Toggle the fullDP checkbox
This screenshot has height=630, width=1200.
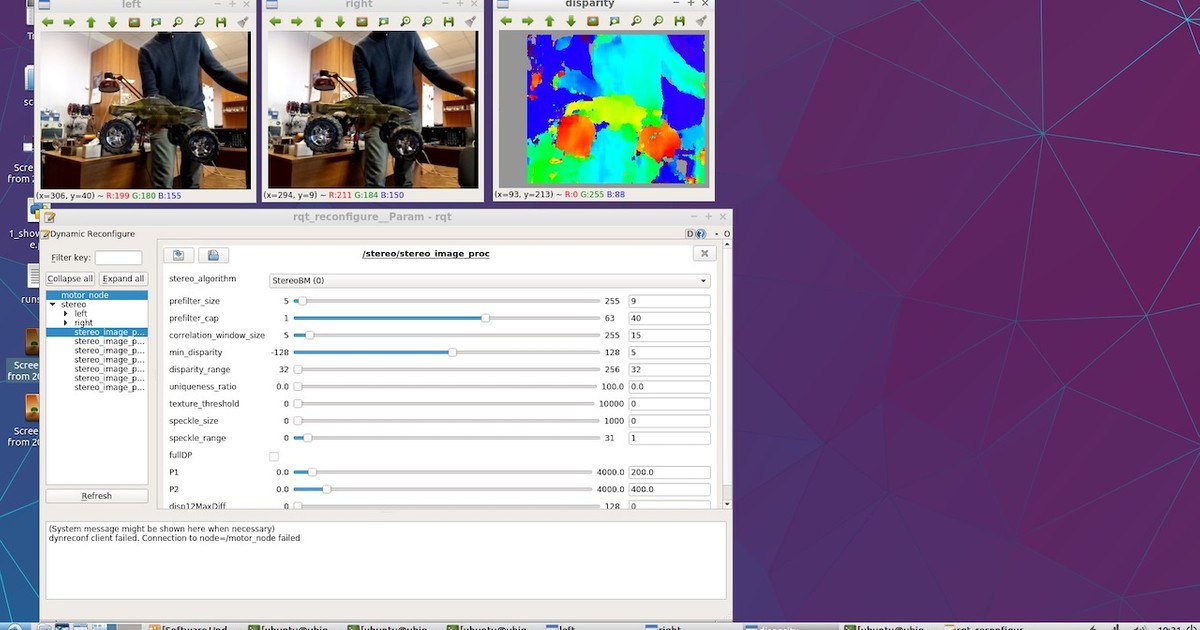click(x=274, y=456)
